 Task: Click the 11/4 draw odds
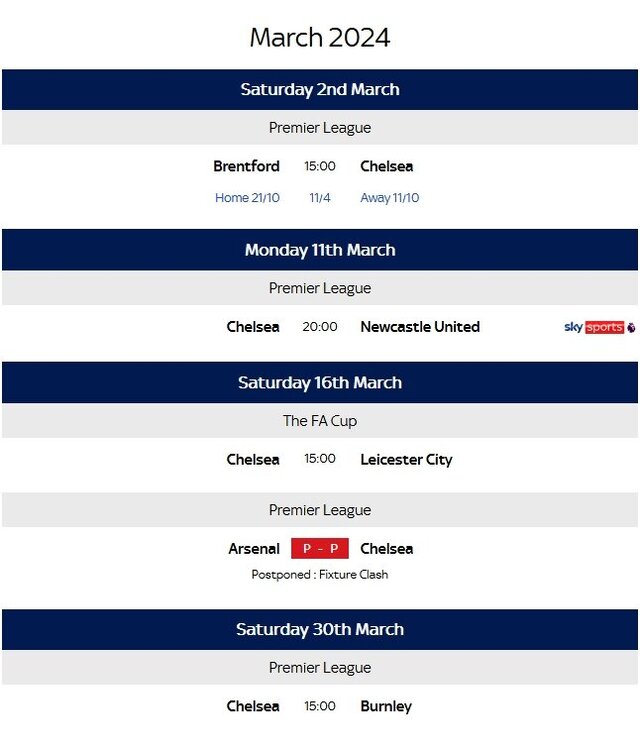click(x=320, y=198)
